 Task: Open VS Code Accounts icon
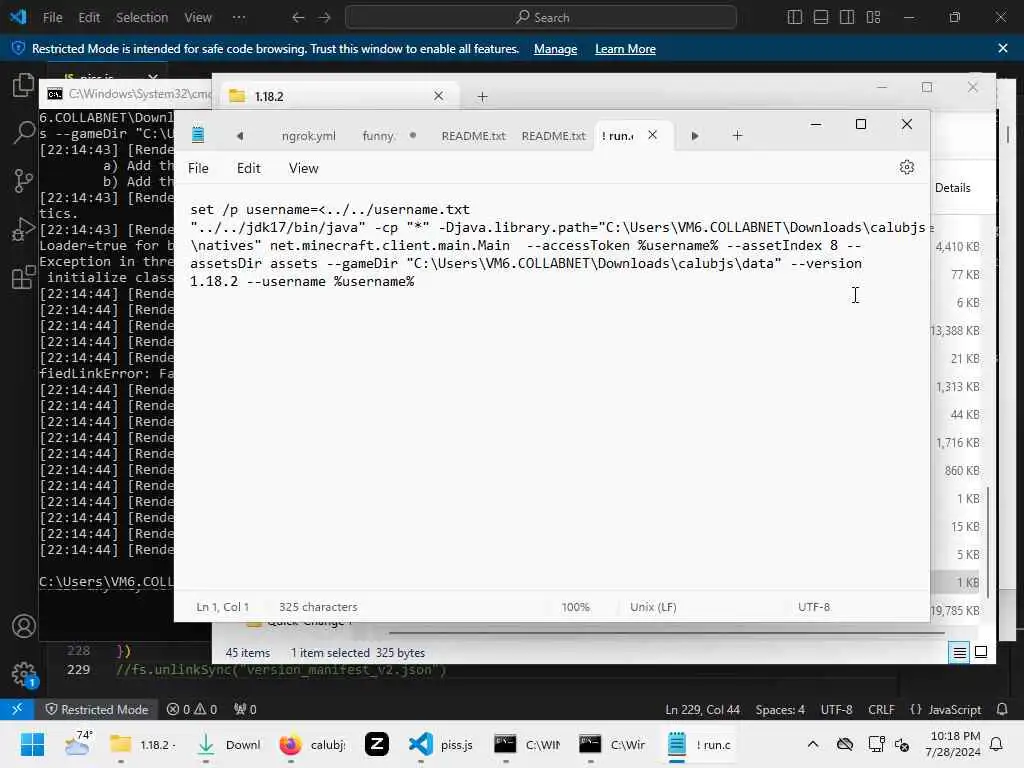click(x=24, y=626)
